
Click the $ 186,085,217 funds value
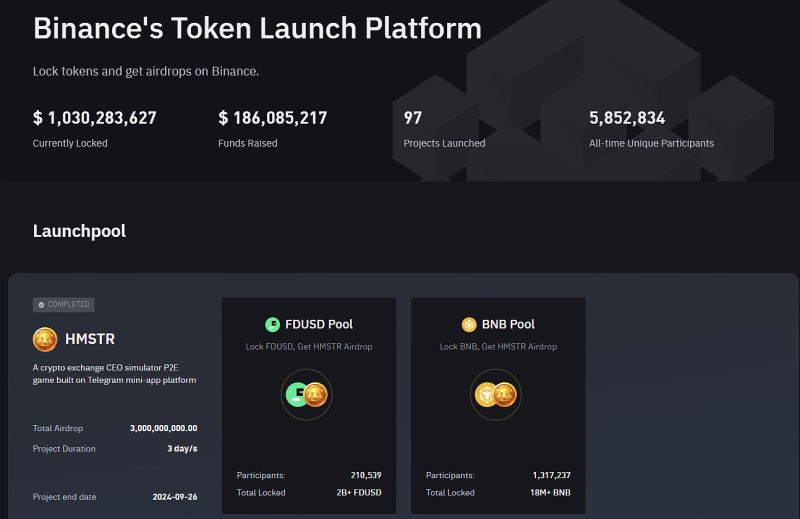272,118
